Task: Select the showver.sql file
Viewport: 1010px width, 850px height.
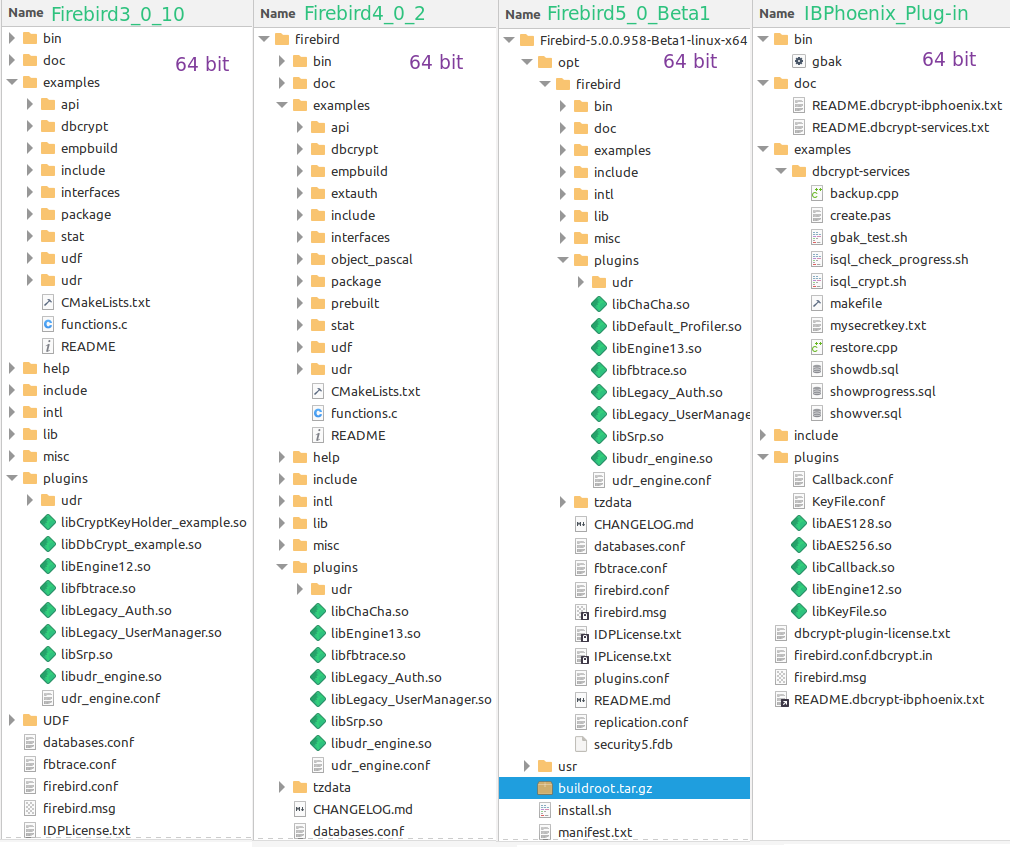Action: (865, 413)
